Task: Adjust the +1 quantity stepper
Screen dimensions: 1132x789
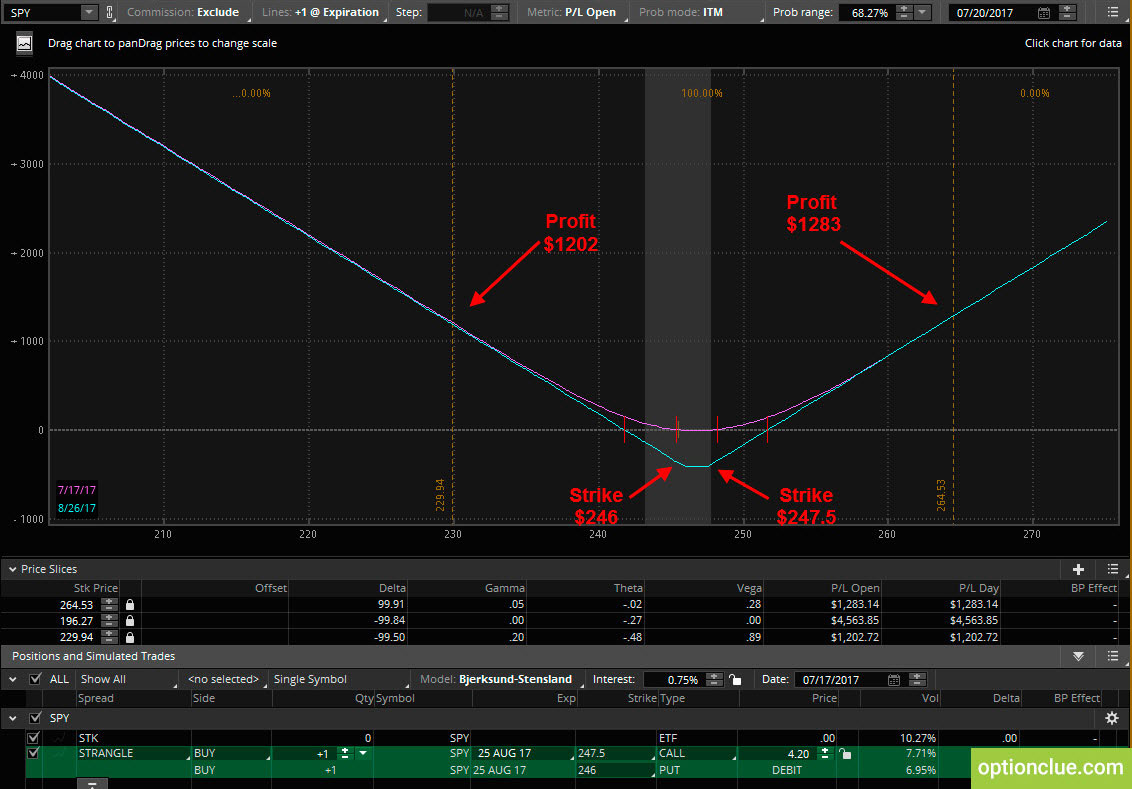Action: point(344,753)
